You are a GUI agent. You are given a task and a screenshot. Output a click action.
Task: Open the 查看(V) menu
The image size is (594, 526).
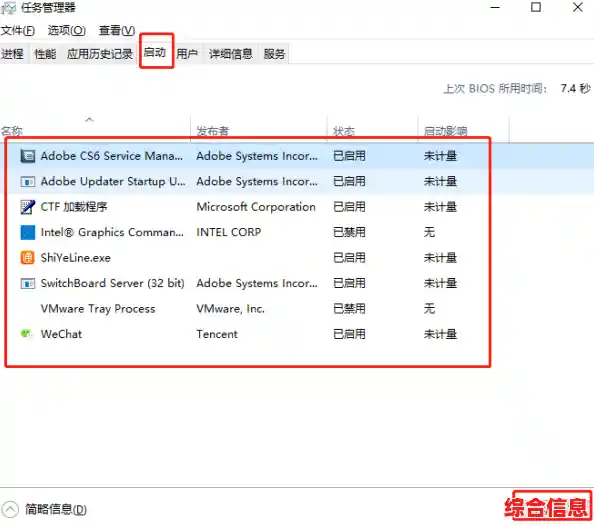(117, 30)
